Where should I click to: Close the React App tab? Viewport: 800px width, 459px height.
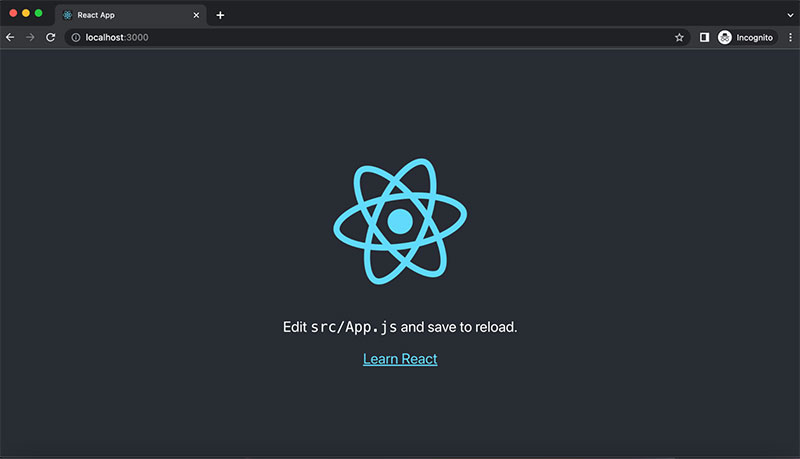[x=196, y=15]
